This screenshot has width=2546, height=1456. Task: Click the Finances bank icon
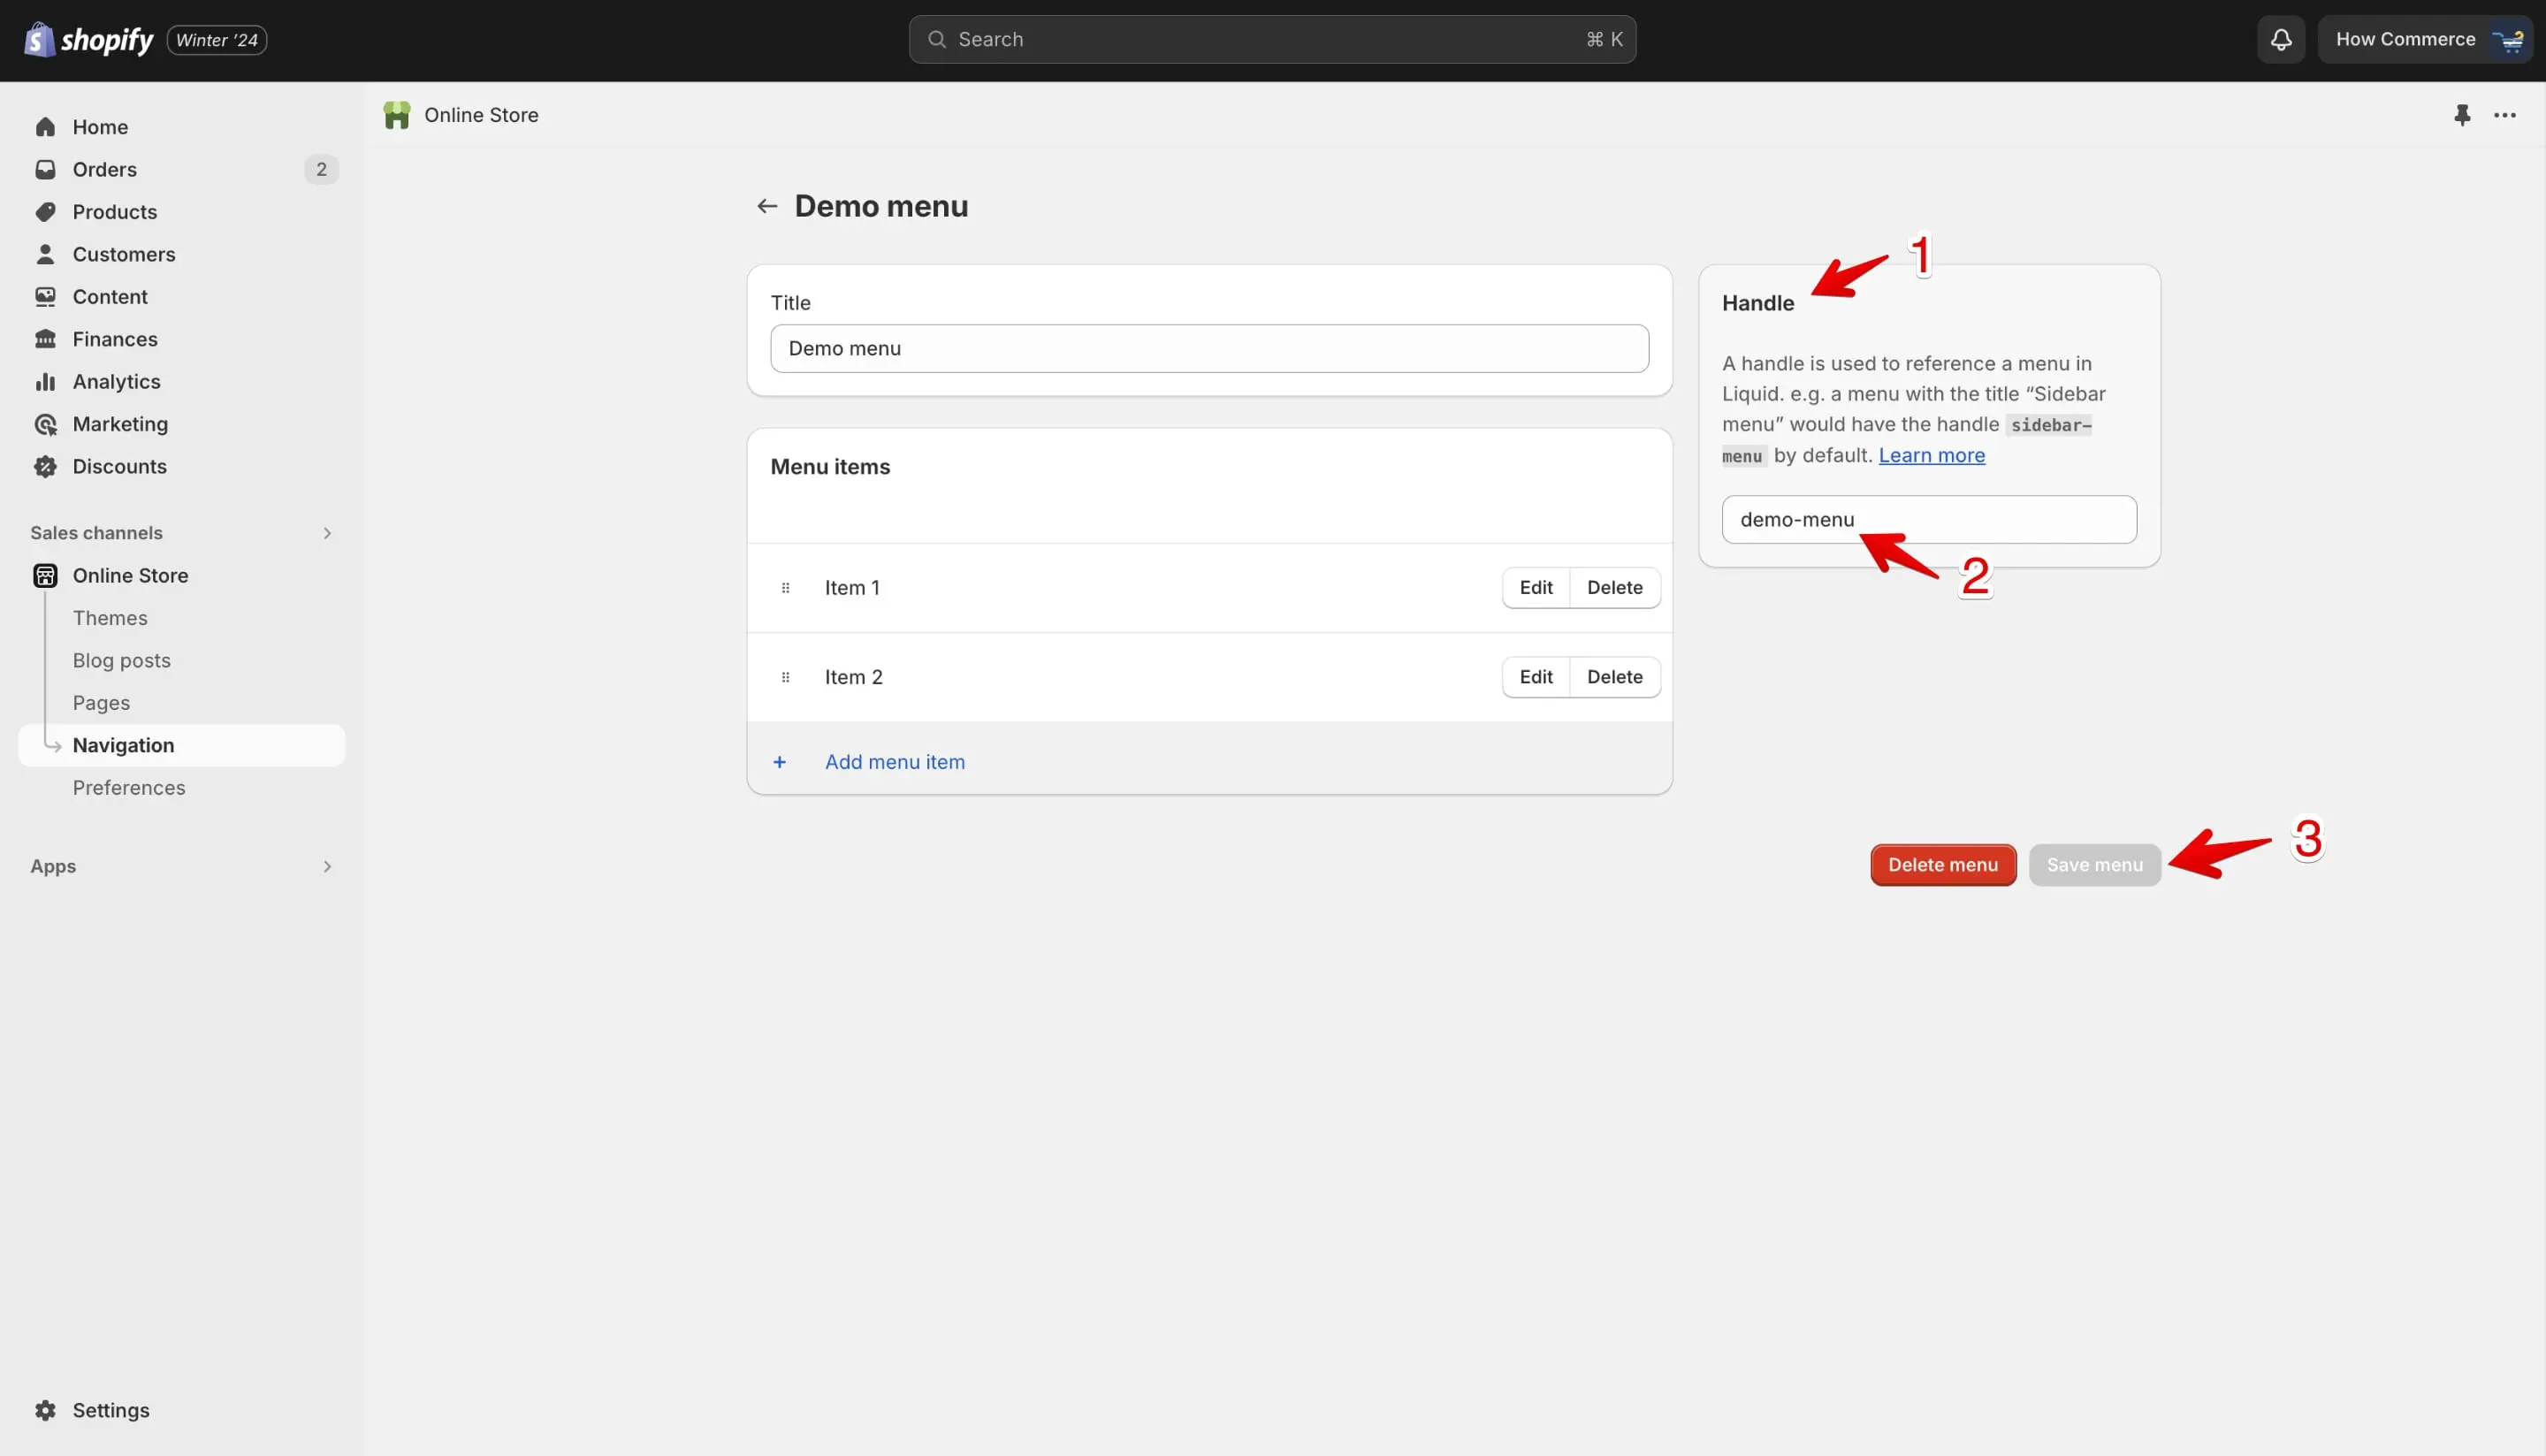pos(45,340)
